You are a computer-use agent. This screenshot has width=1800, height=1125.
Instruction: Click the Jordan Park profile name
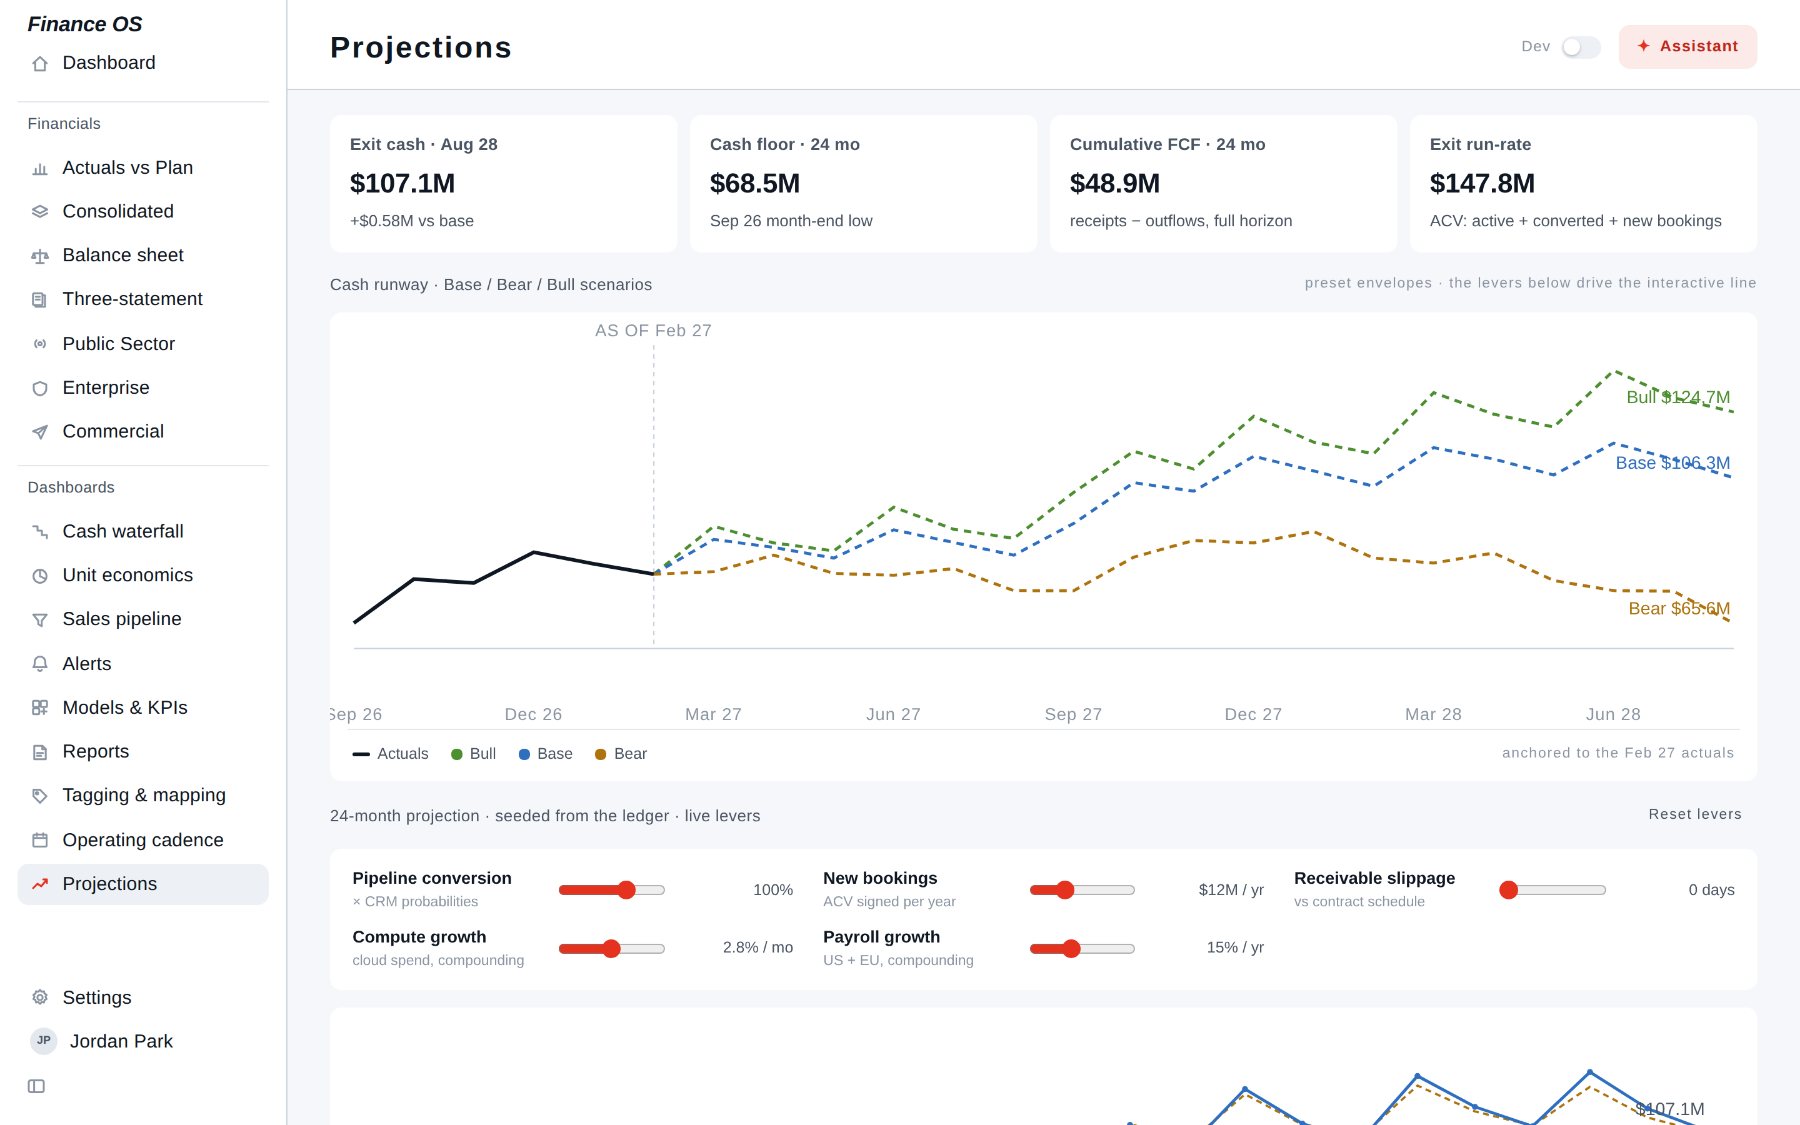click(x=121, y=1042)
